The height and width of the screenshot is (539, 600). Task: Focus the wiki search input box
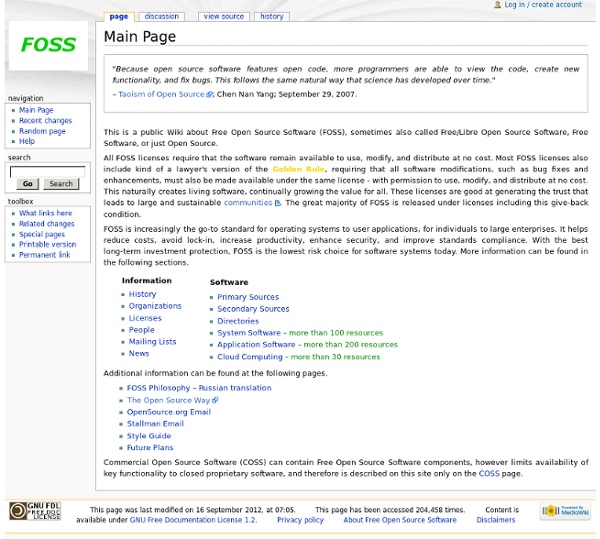pyautogui.click(x=47, y=172)
